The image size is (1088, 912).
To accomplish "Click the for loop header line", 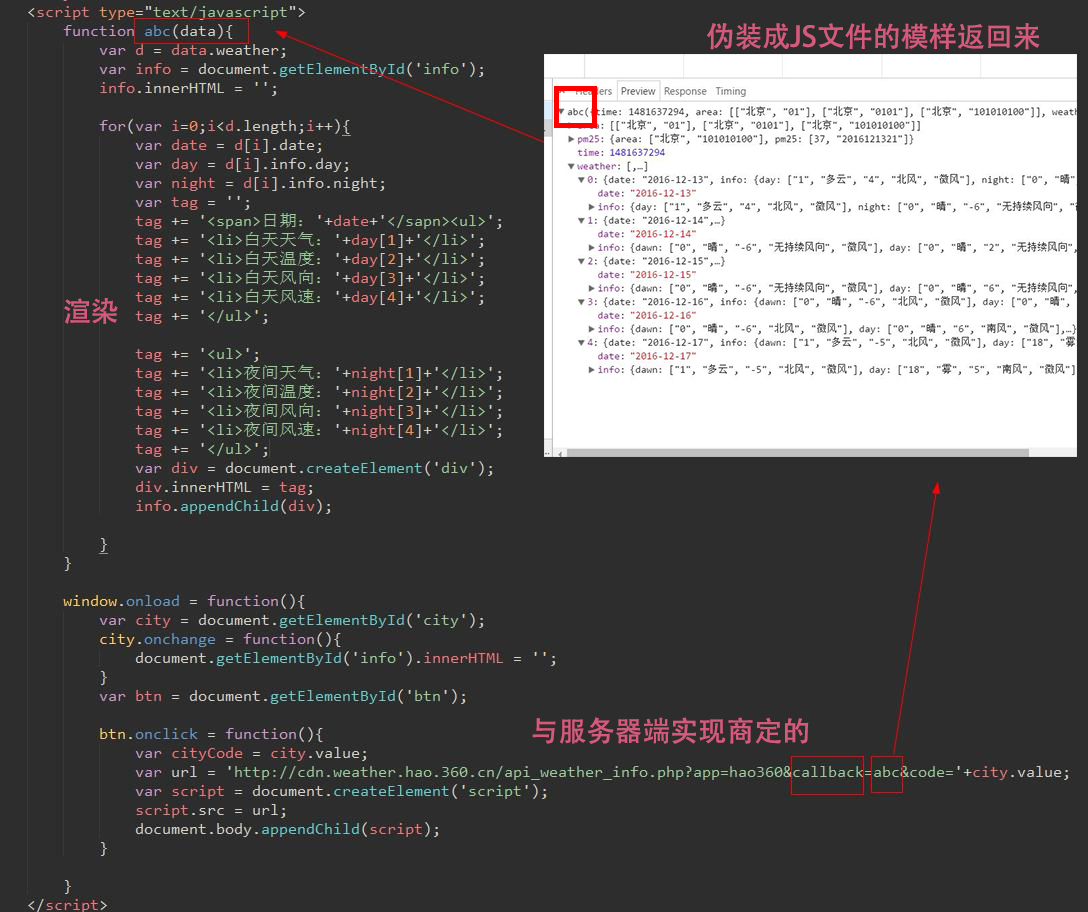I will [x=225, y=126].
